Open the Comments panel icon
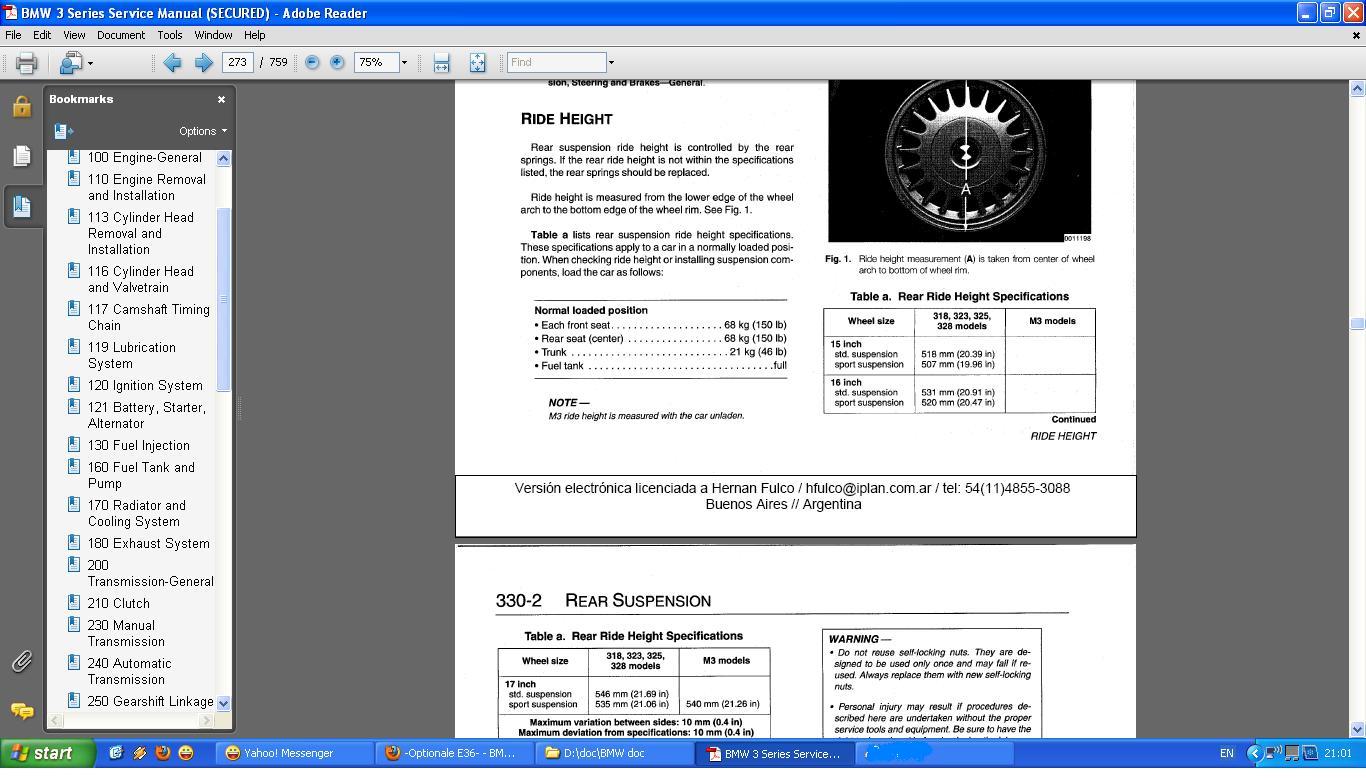Screen dimensions: 1366x778 22,711
